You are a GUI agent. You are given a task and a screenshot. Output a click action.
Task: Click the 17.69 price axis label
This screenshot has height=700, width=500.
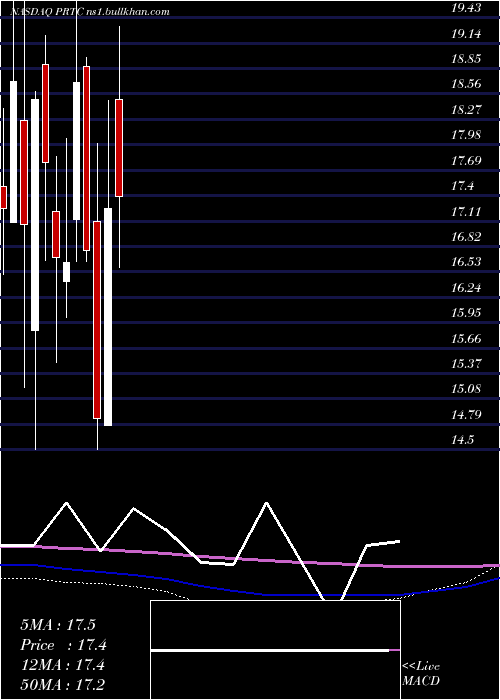pos(466,160)
